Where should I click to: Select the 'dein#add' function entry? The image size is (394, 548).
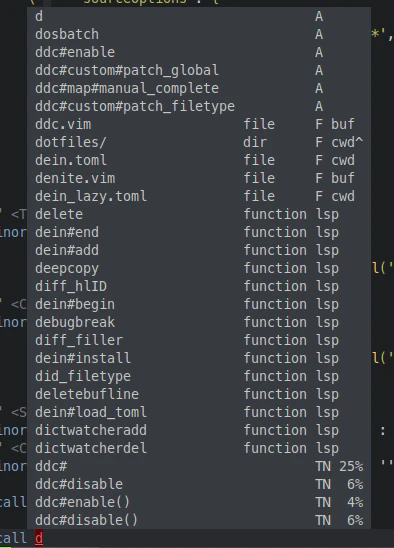click(x=199, y=250)
